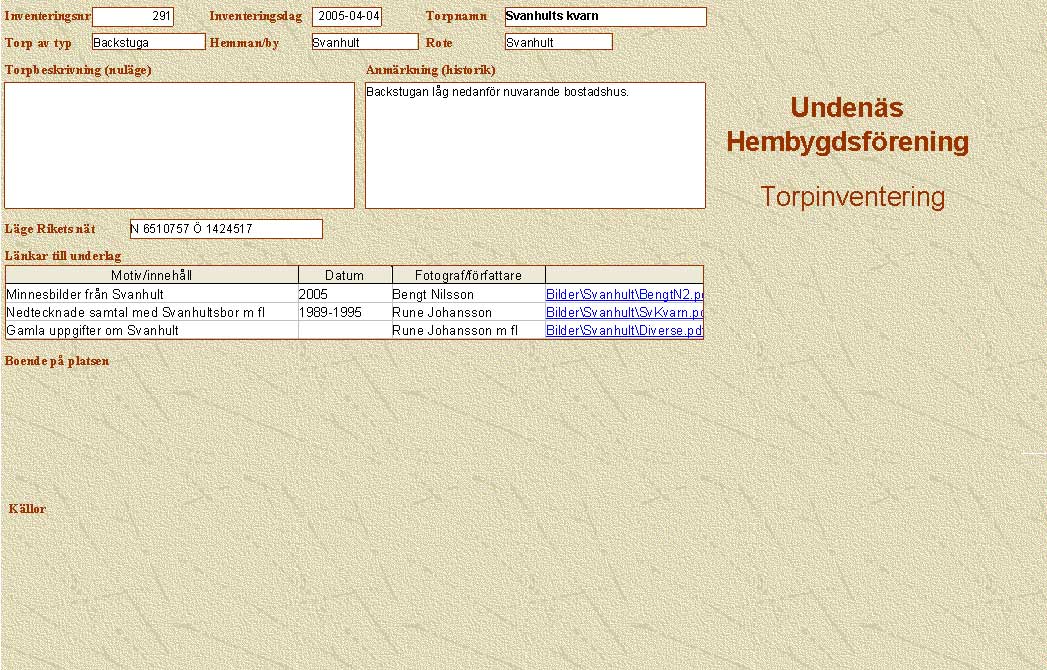
Task: Select the Fotograf/författare column header
Action: pos(468,275)
